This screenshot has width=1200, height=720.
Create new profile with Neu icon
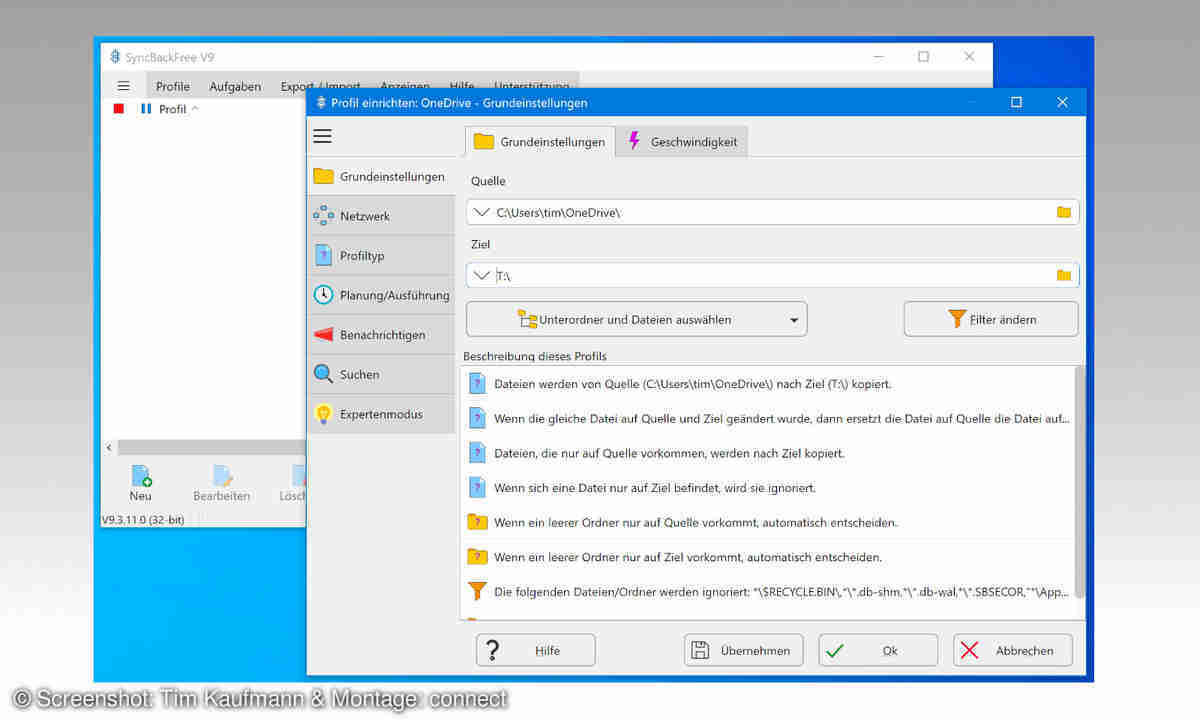pyautogui.click(x=141, y=482)
